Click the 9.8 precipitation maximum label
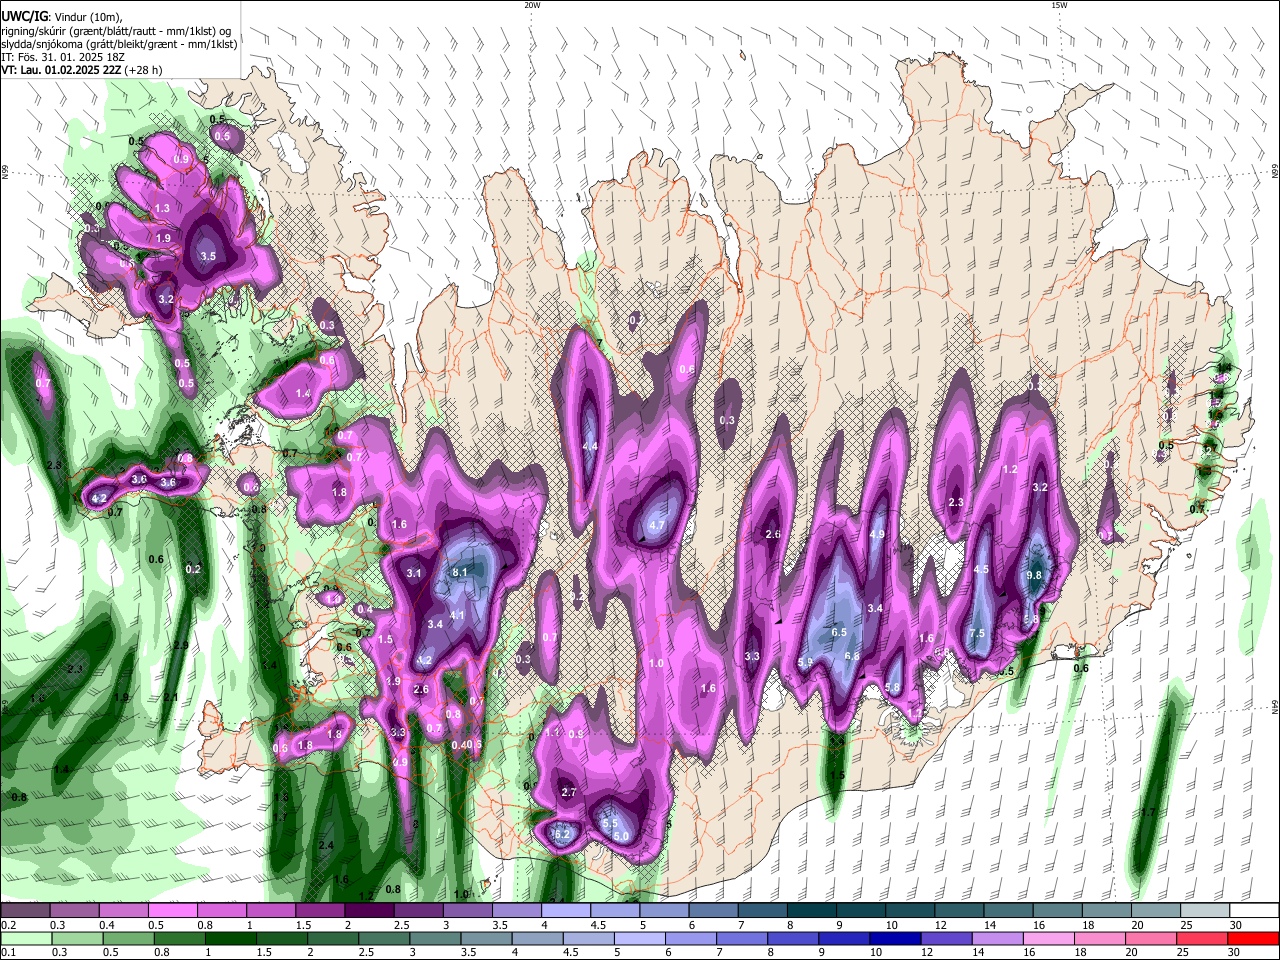Viewport: 1280px width, 960px height. 1034,575
